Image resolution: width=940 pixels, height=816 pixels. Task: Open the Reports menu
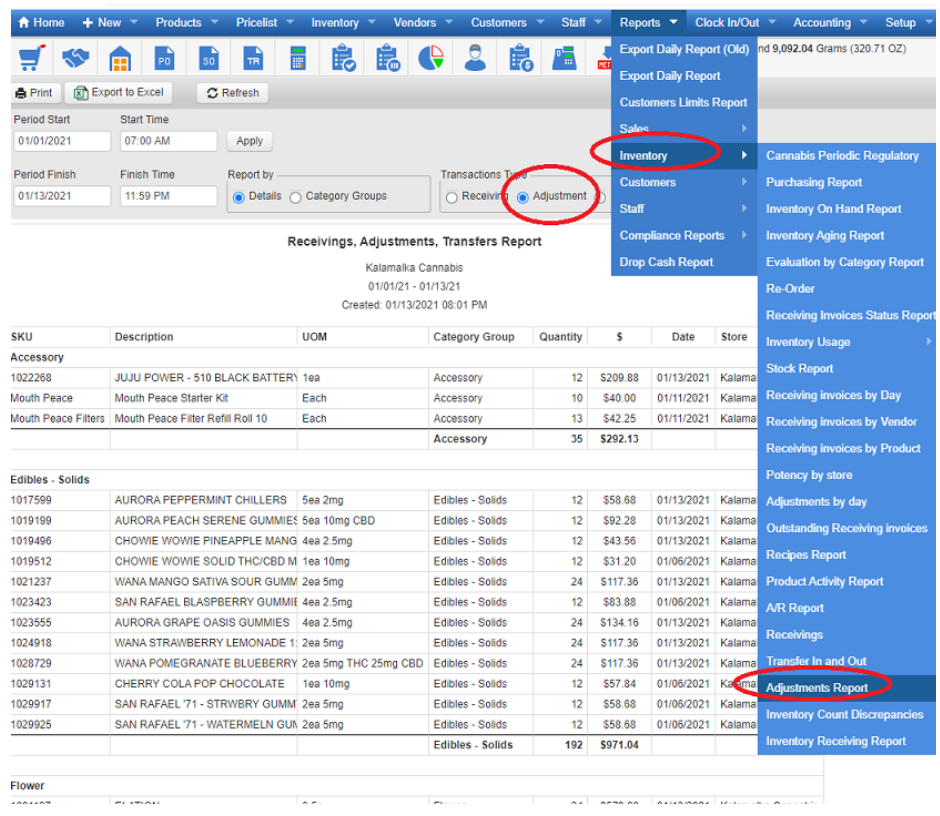click(x=648, y=23)
